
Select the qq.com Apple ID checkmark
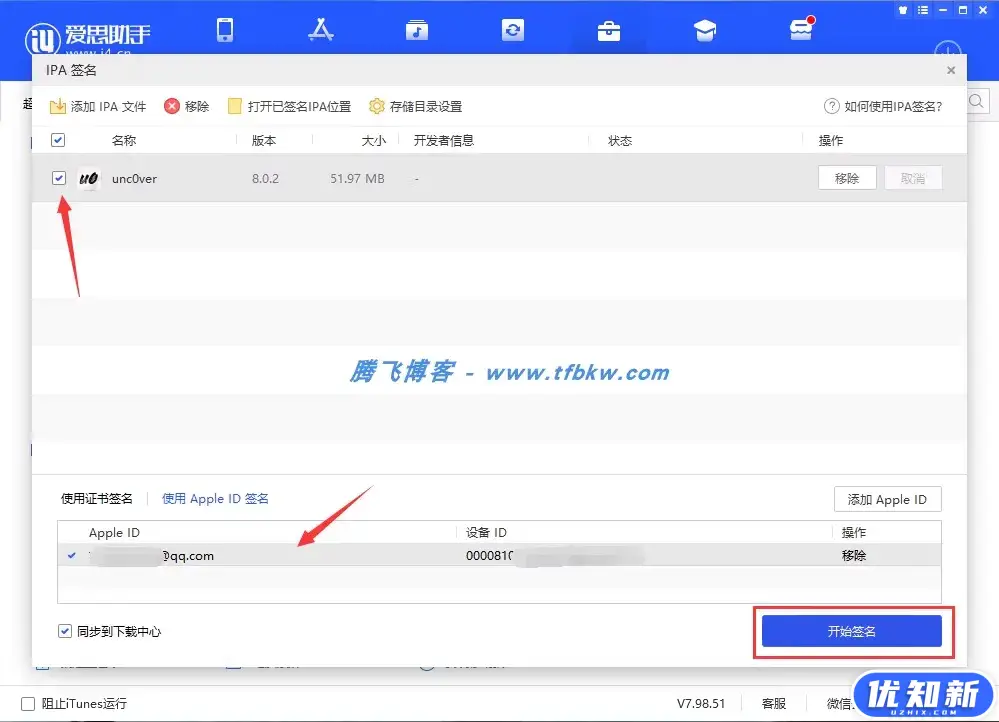(72, 555)
